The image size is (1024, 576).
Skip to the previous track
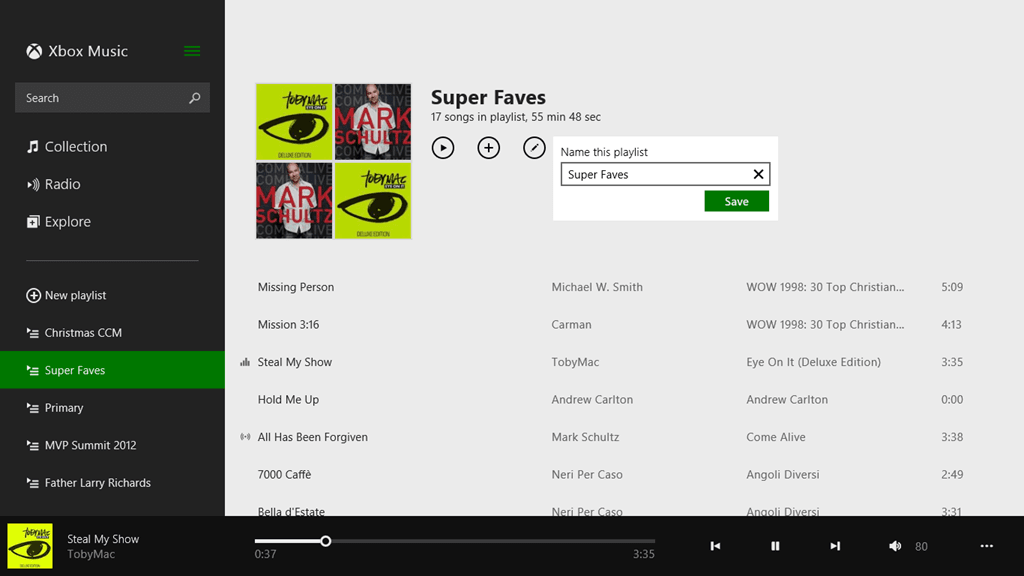pyautogui.click(x=715, y=546)
